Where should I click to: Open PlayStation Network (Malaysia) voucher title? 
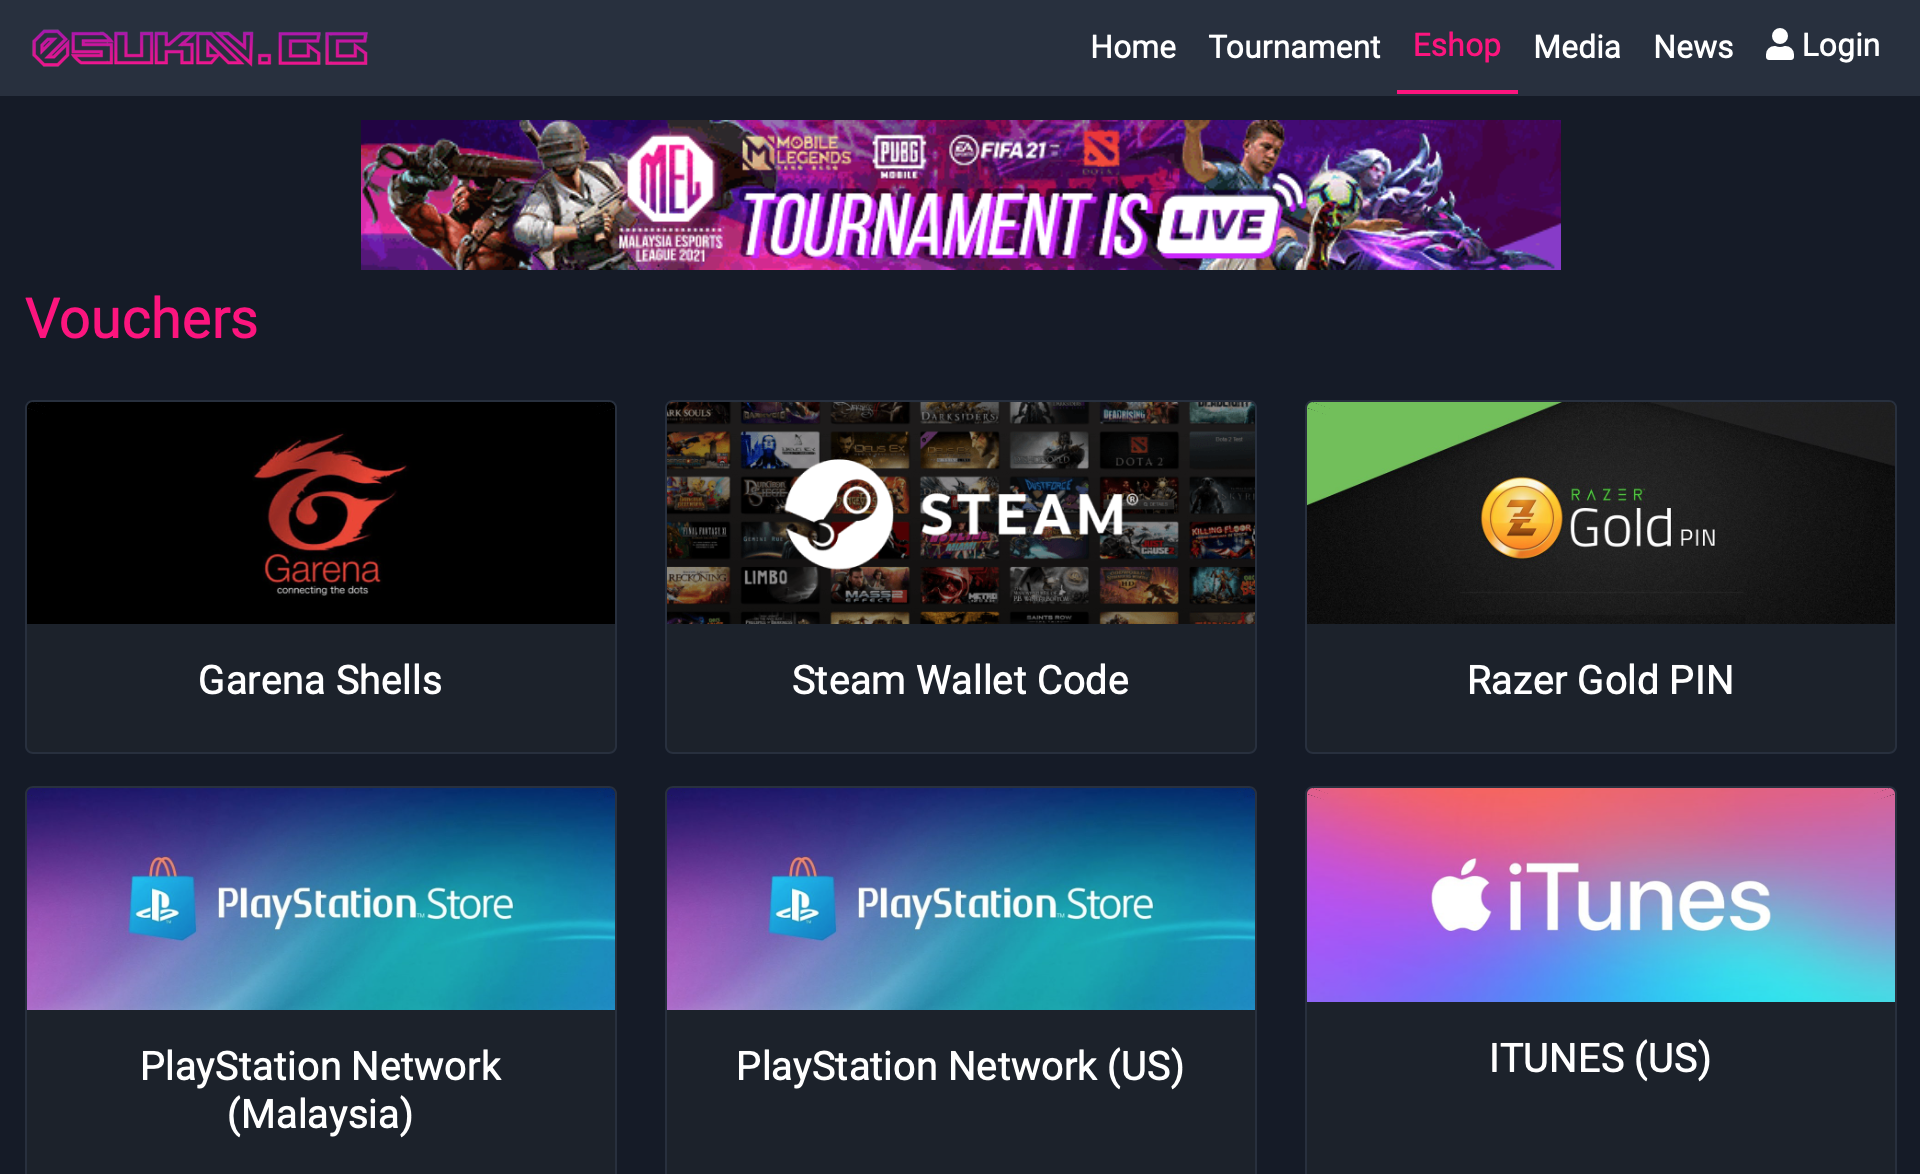320,1090
